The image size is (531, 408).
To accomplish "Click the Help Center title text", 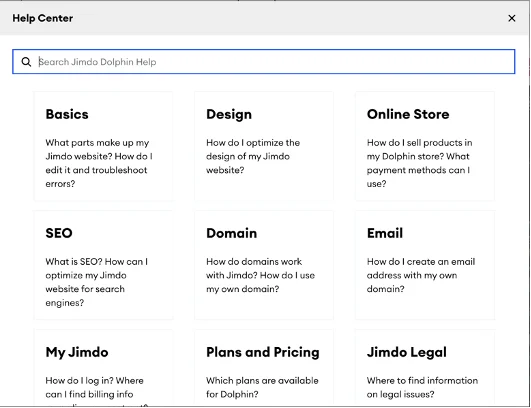I will tap(43, 18).
